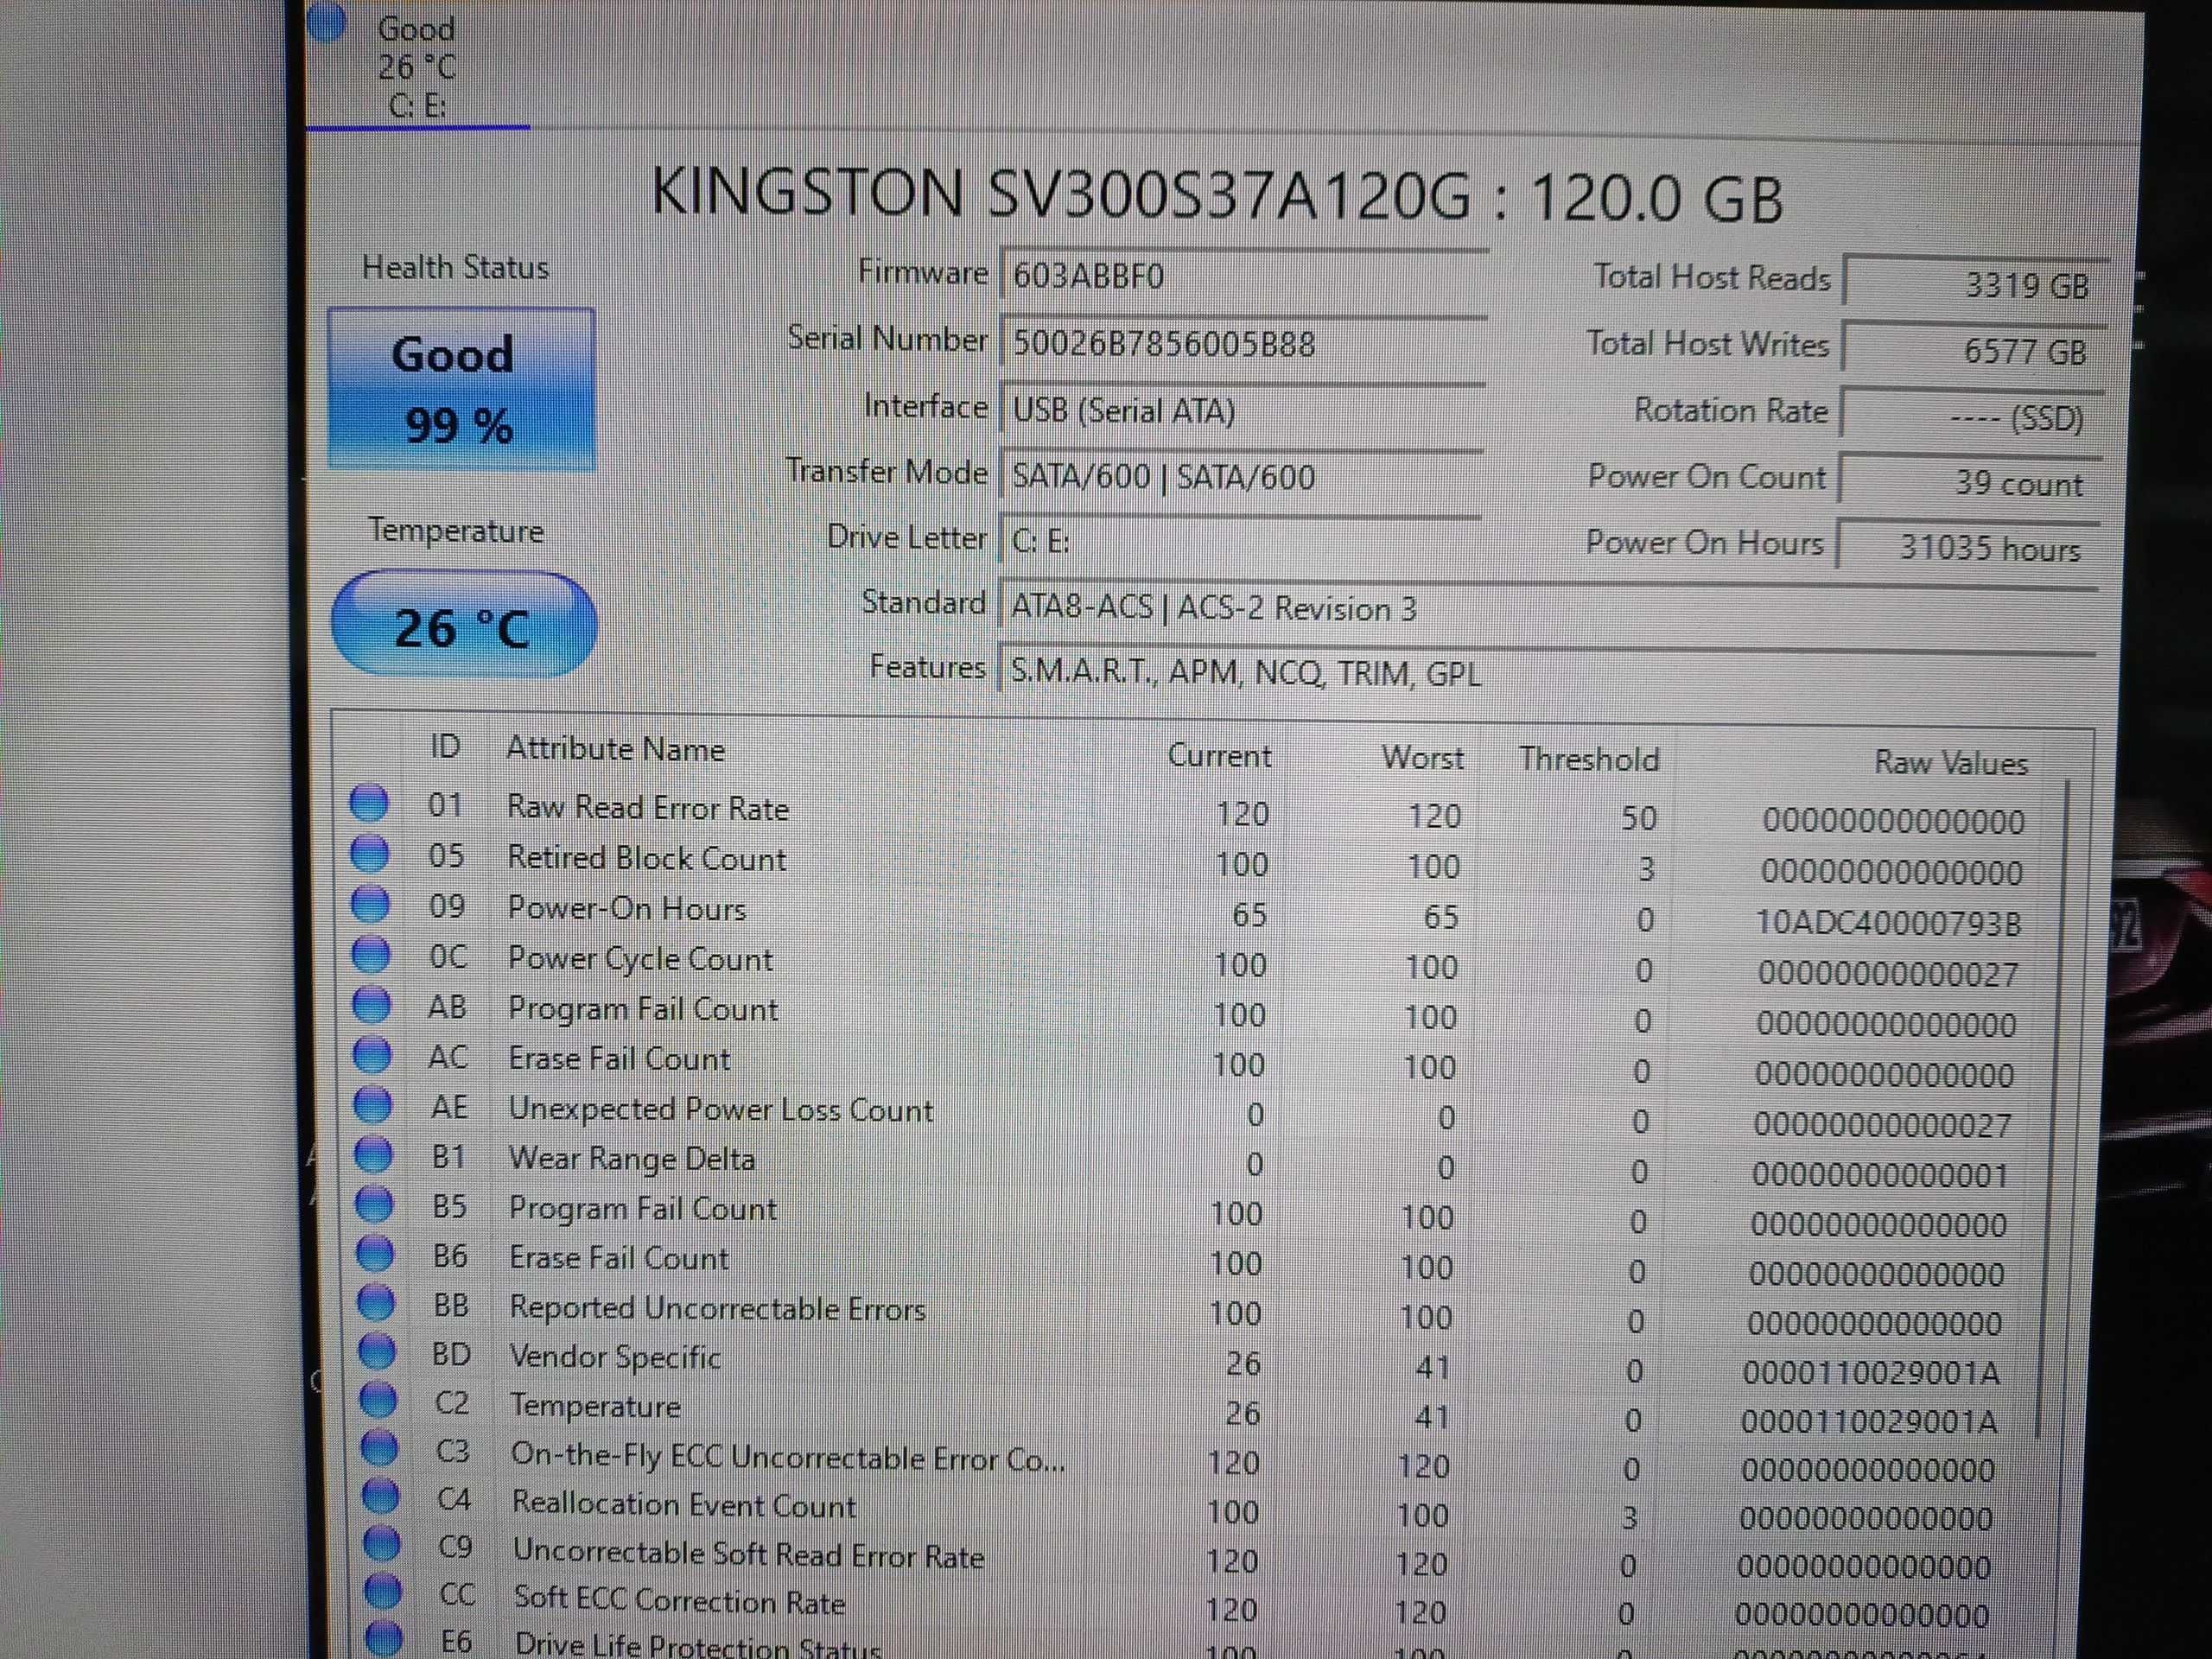Image resolution: width=2212 pixels, height=1659 pixels.
Task: Click Power On Count value 39 count
Action: click(1971, 482)
